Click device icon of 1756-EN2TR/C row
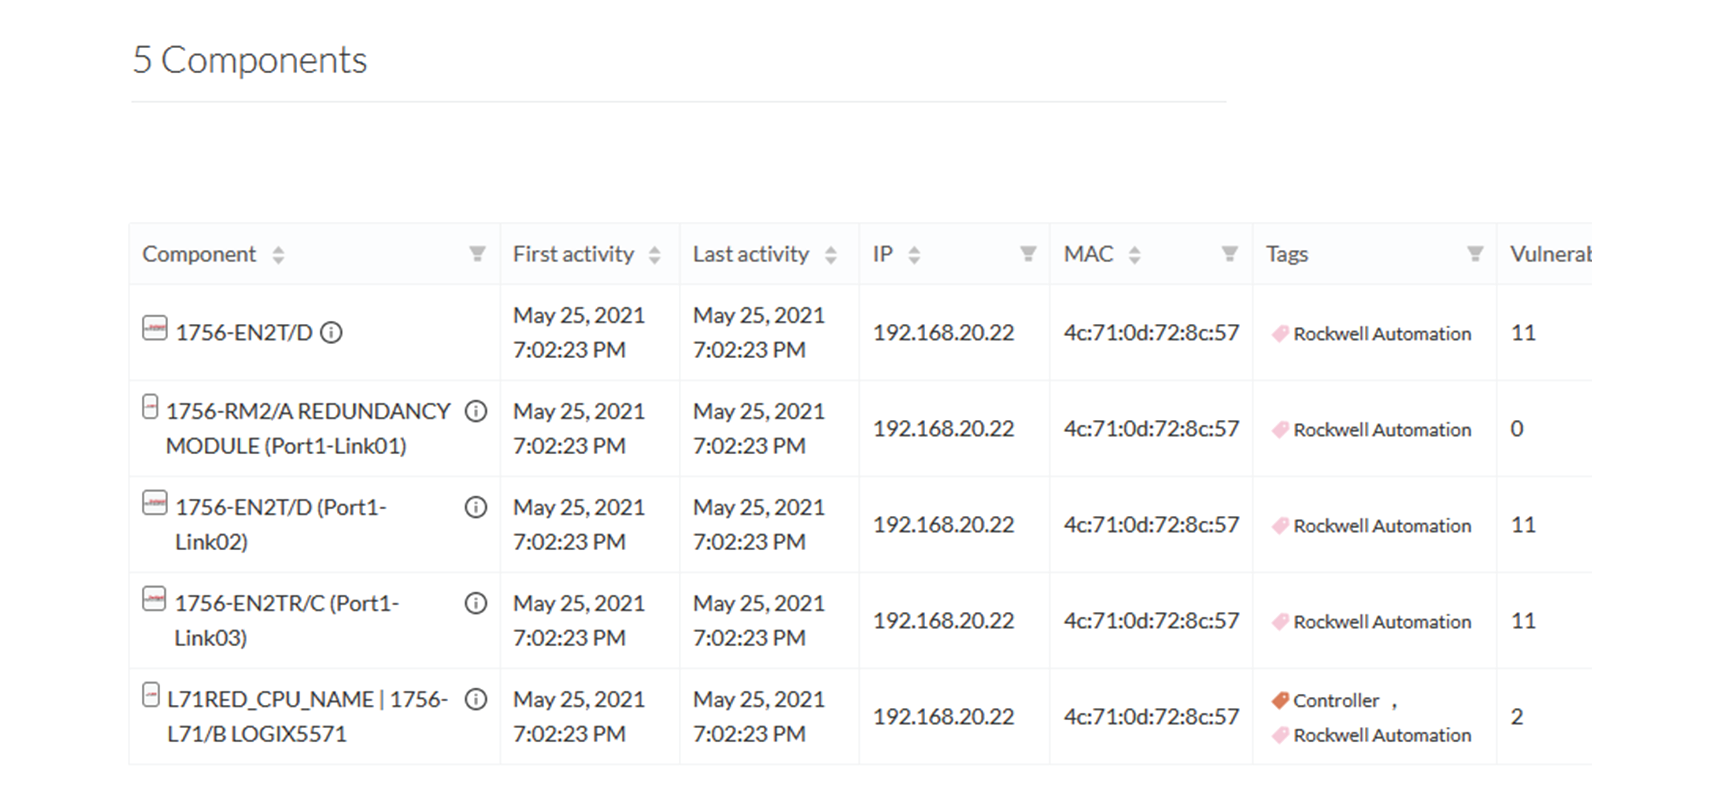This screenshot has height=795, width=1710. (x=154, y=599)
